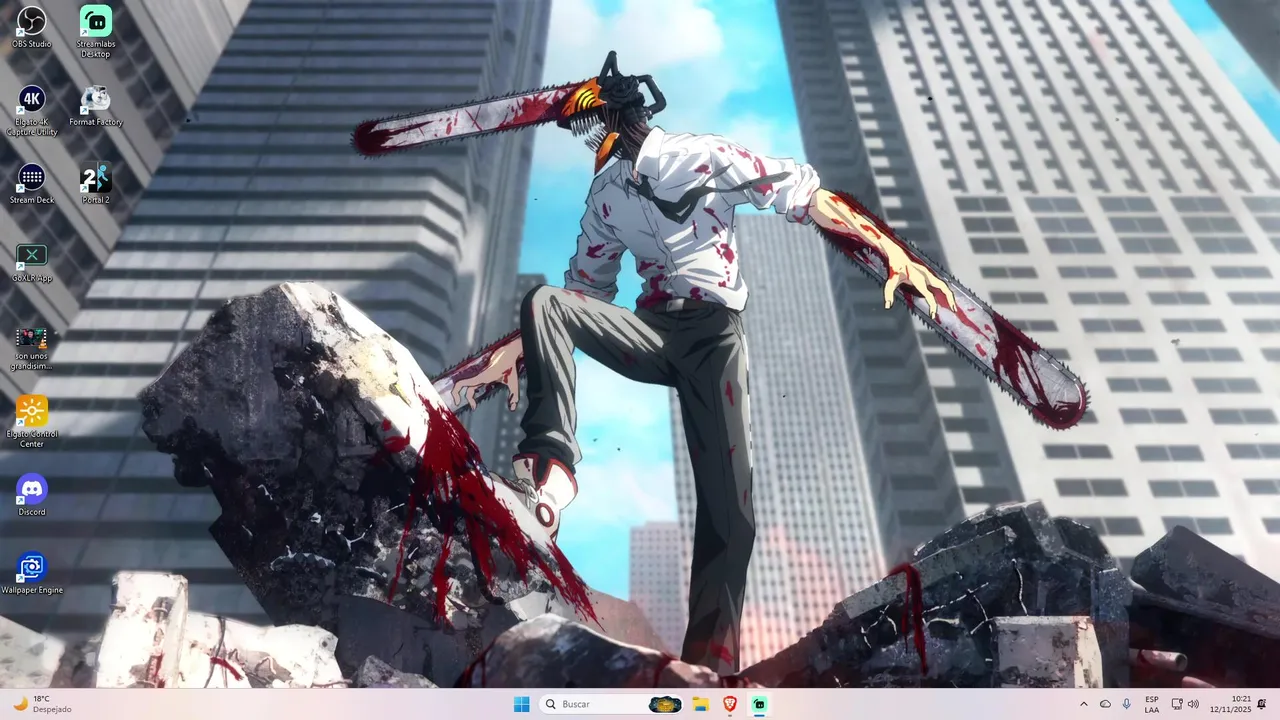The height and width of the screenshot is (720, 1280).
Task: Select the Format Factory desktop icon
Action: pyautogui.click(x=96, y=105)
